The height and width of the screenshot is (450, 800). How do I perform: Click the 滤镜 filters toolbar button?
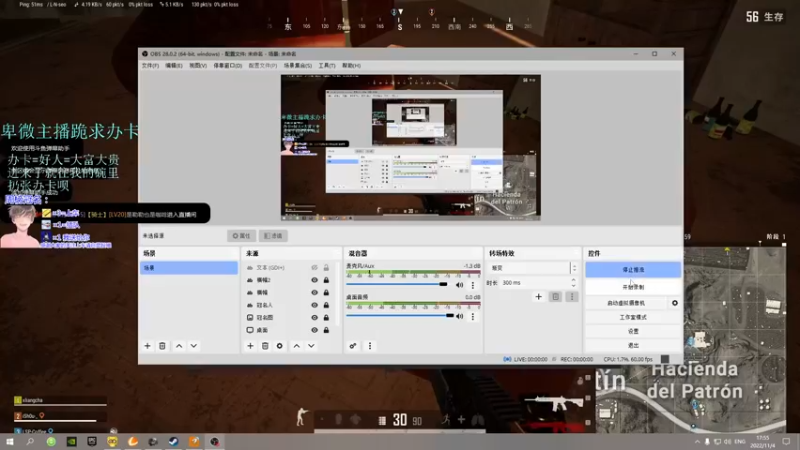[273, 236]
